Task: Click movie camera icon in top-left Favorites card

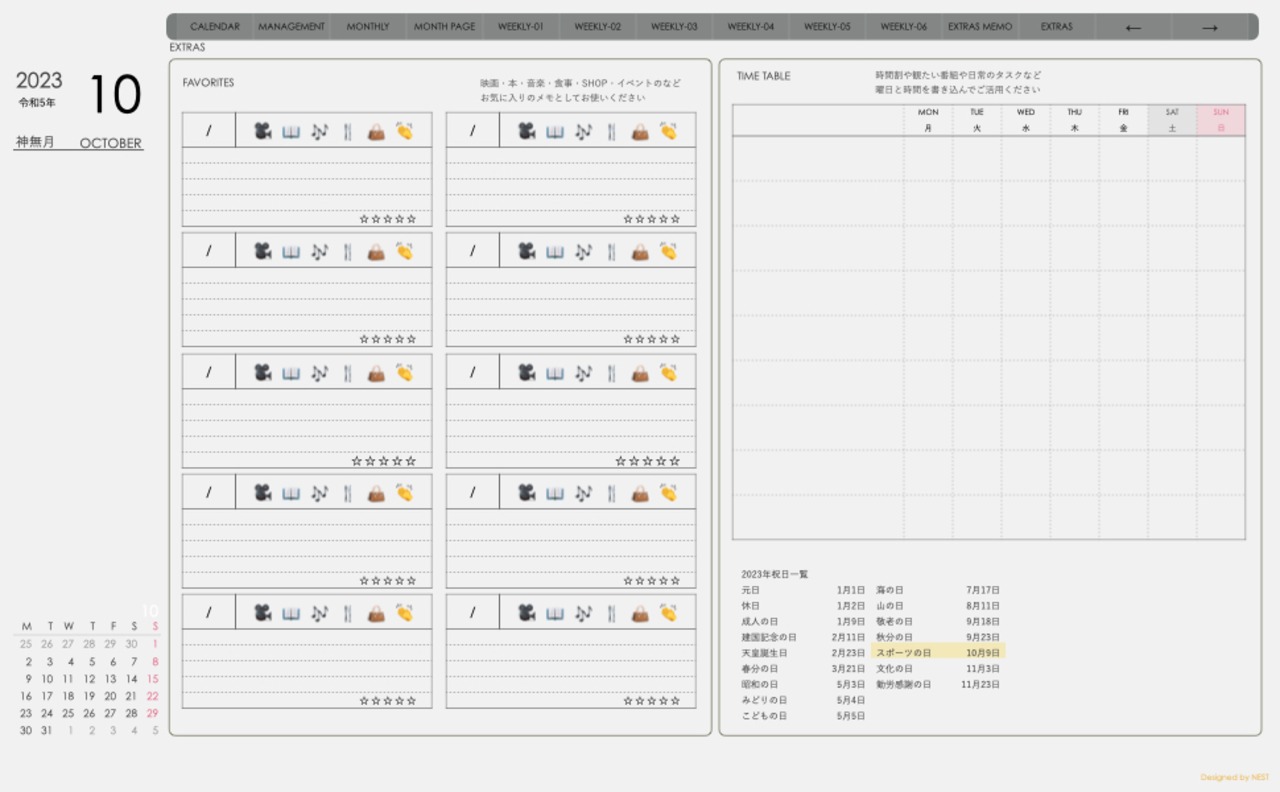Action: click(x=263, y=131)
